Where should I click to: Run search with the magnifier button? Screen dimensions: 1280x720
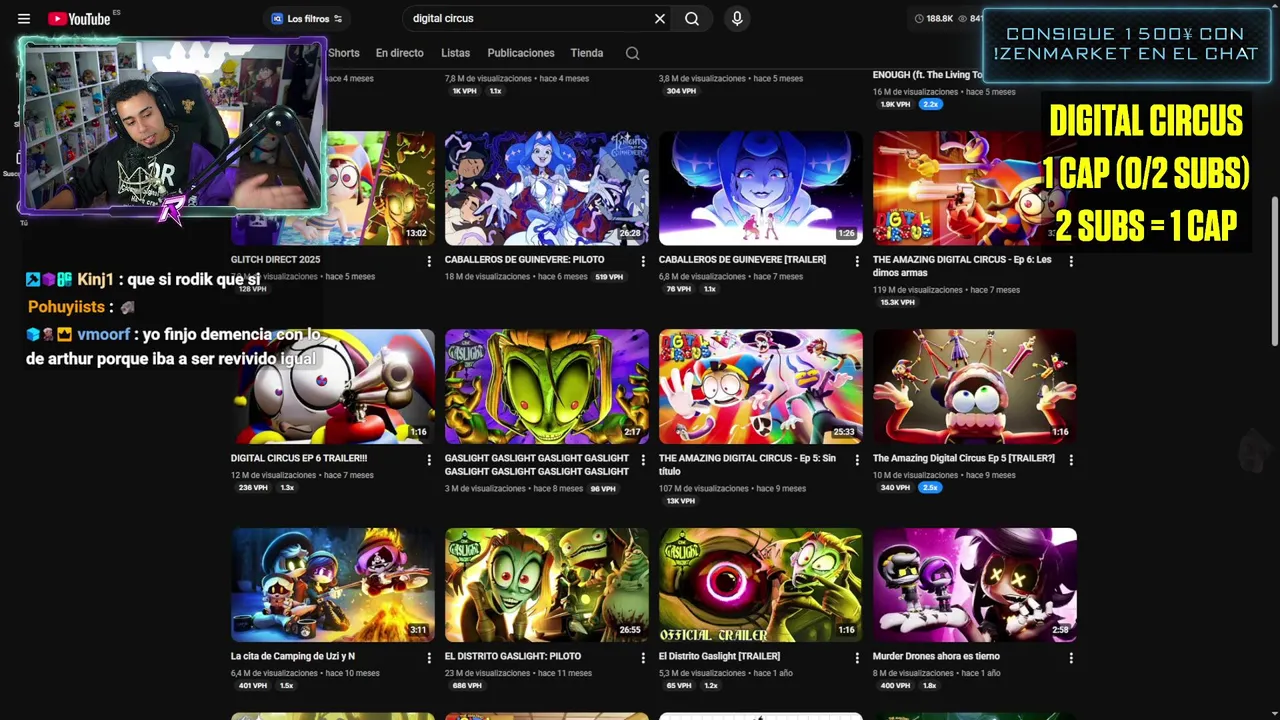692,18
